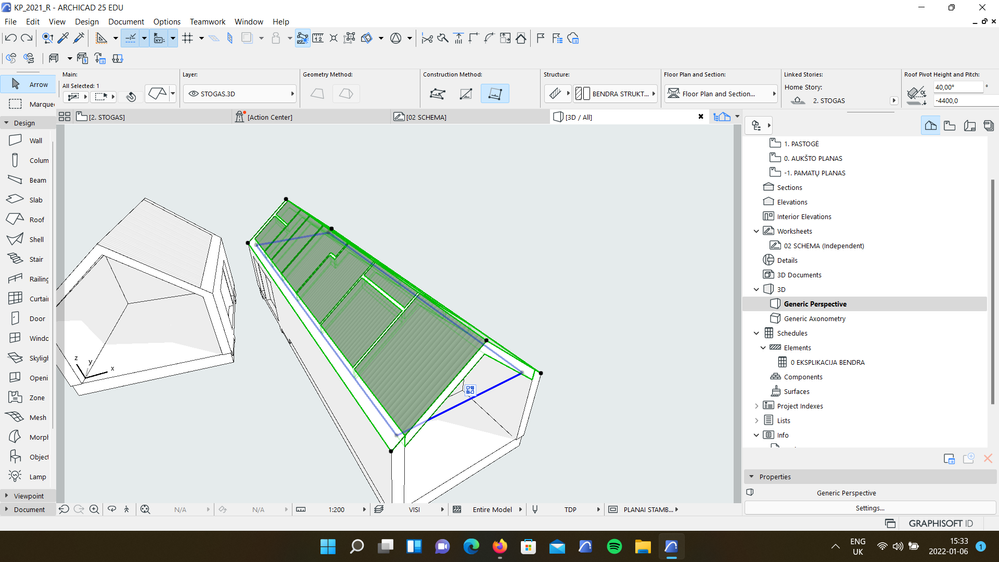Click the Settings... button in Properties
The width and height of the screenshot is (999, 562).
tap(869, 508)
